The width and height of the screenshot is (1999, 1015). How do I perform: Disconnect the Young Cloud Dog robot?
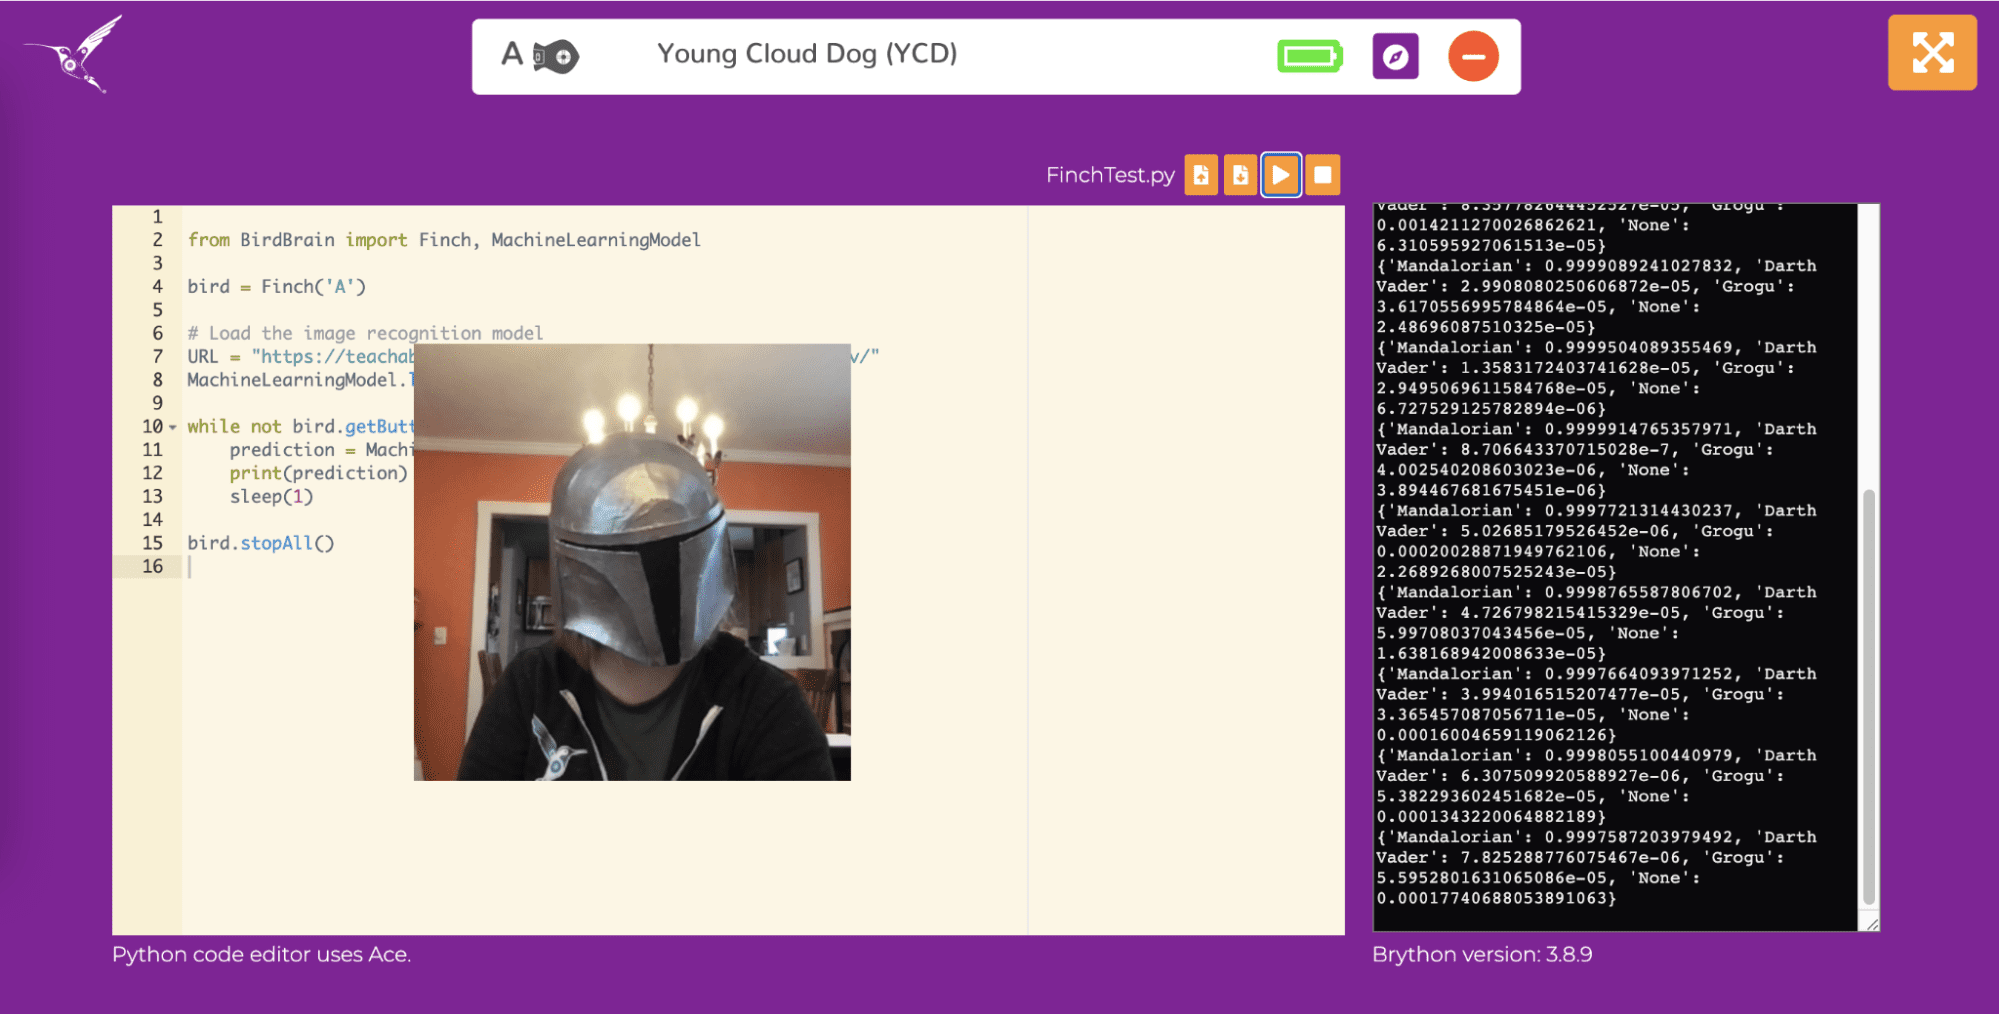click(x=1473, y=56)
